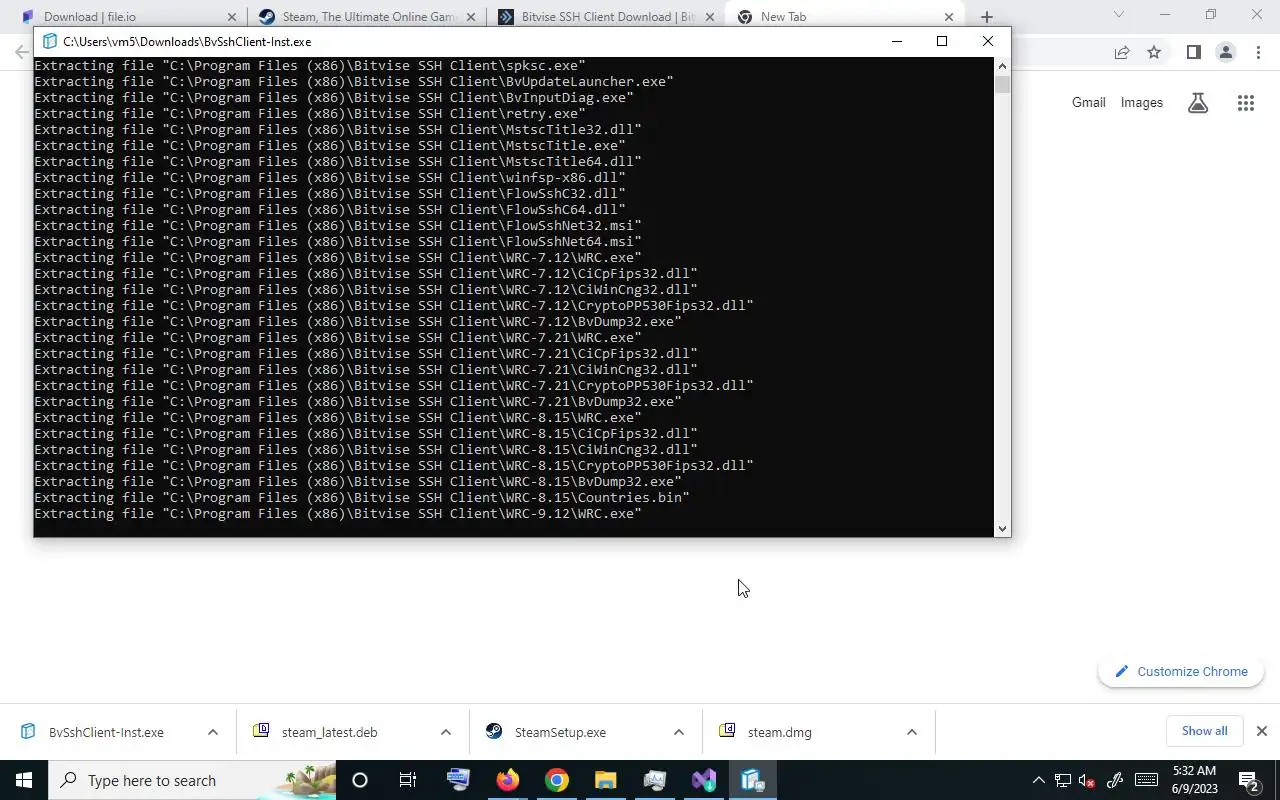This screenshot has height=800, width=1280.
Task: Click the installer console window title icon
Action: [x=48, y=41]
